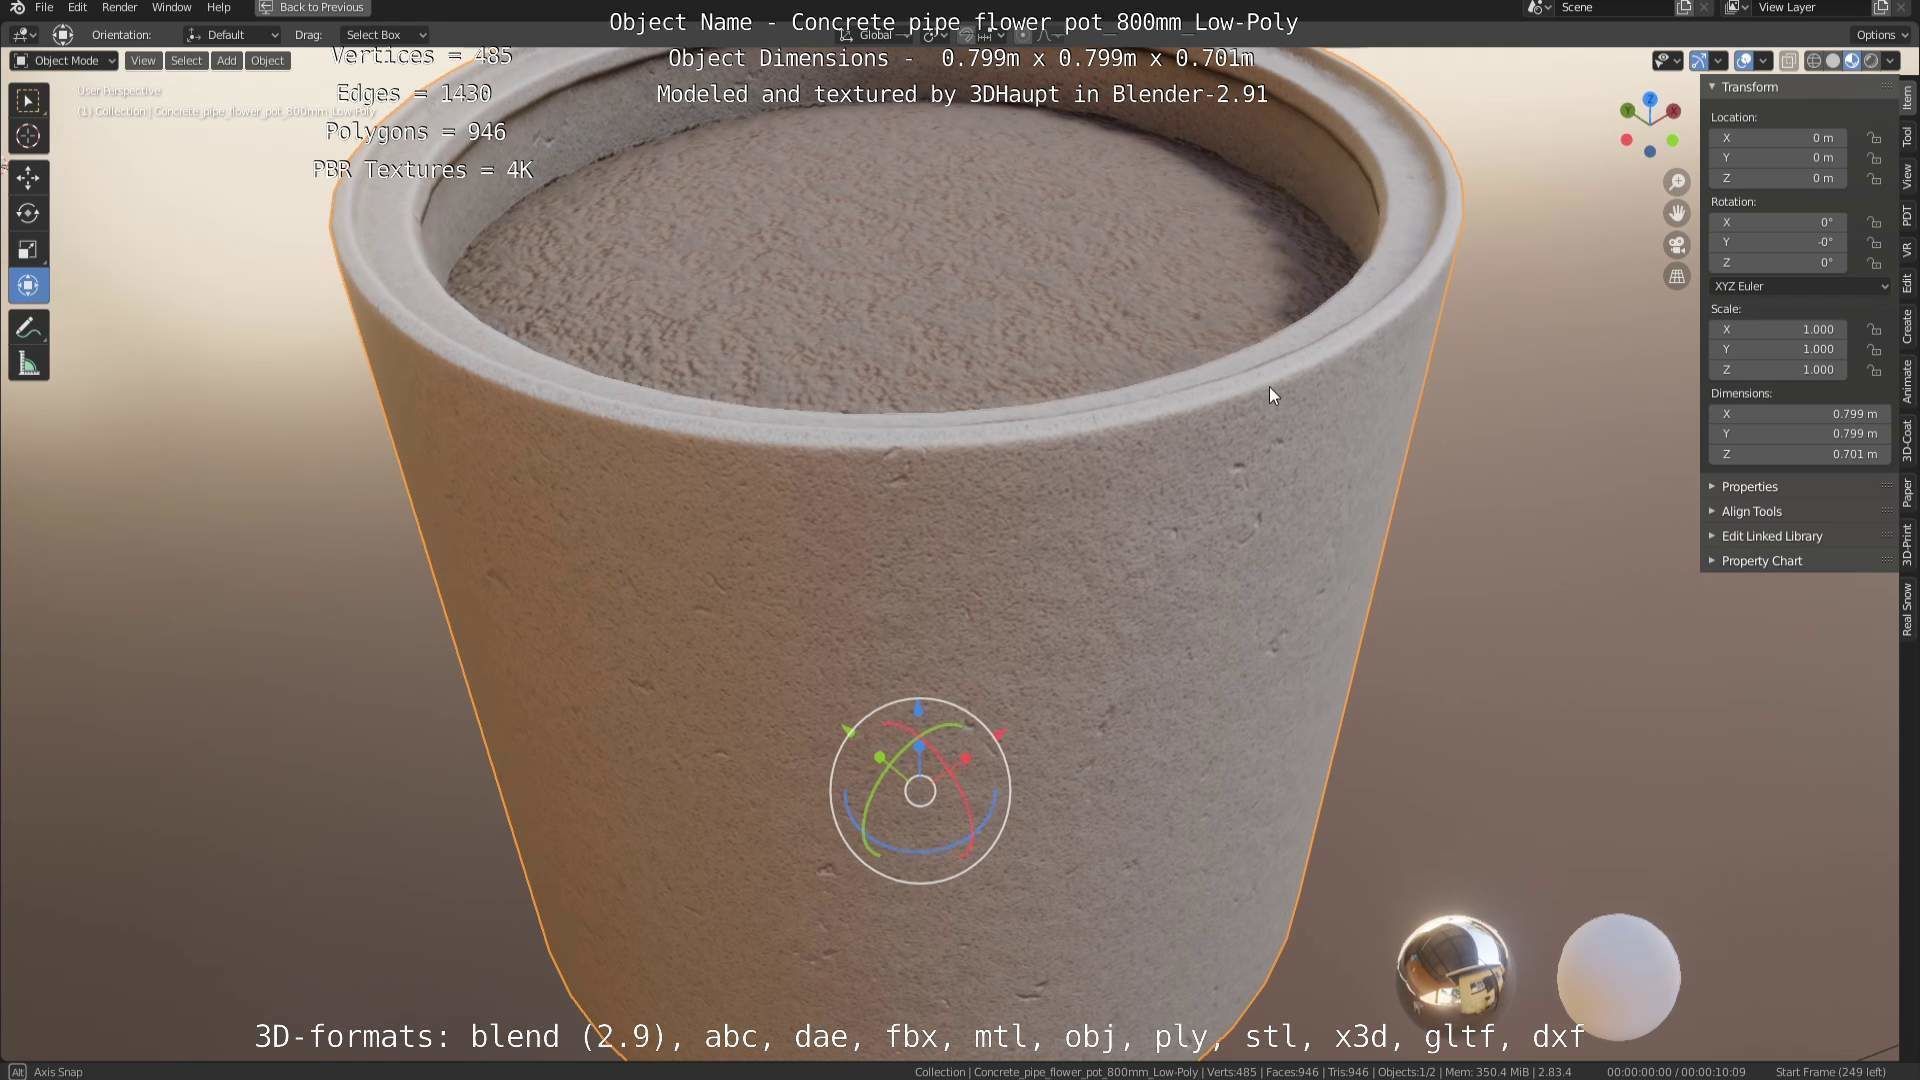Toggle camera view icon

[x=1677, y=245]
